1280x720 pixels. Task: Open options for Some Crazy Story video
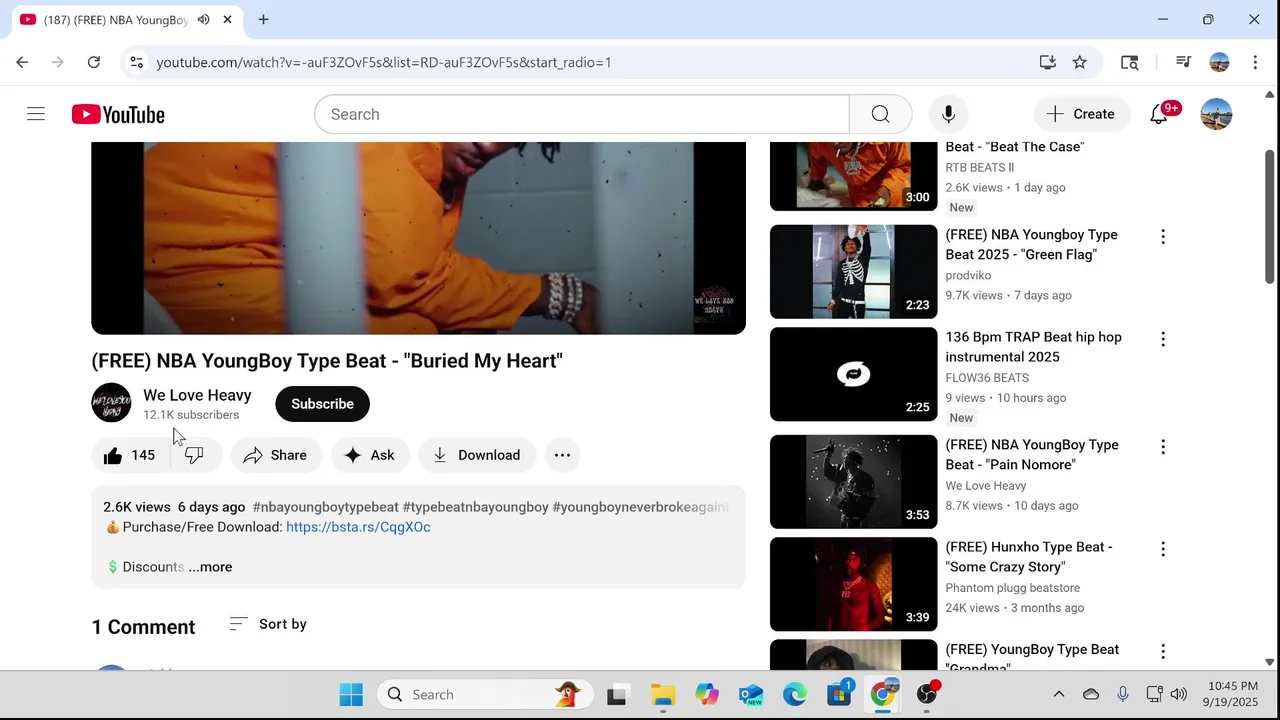1162,549
